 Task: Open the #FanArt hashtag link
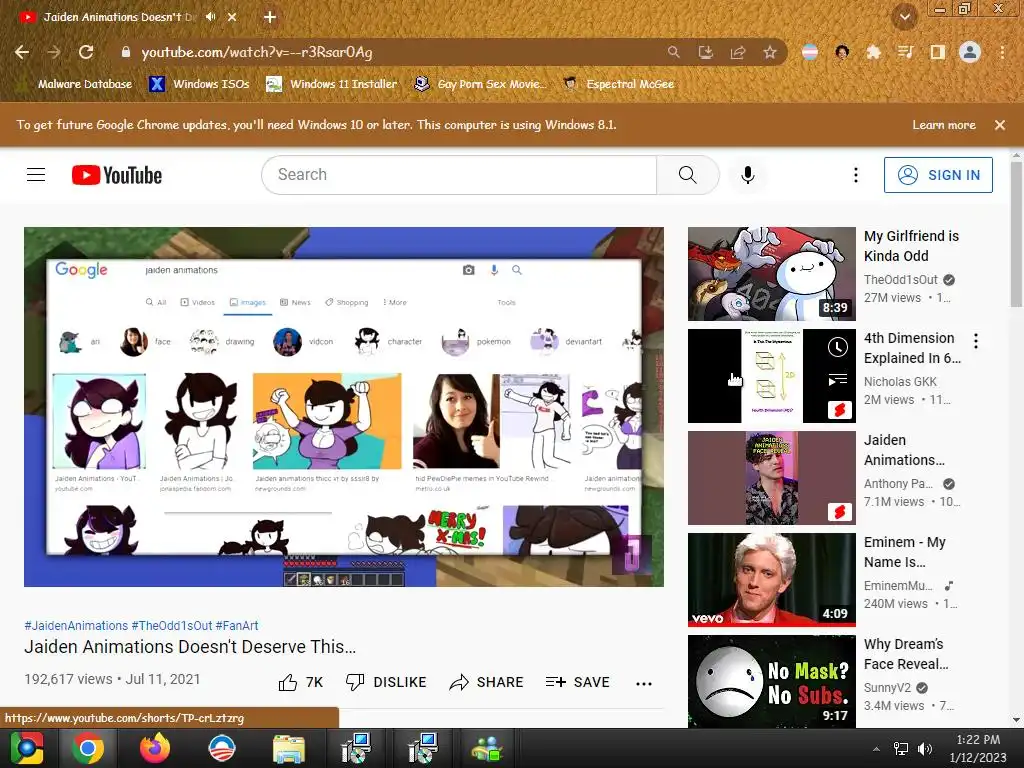click(237, 626)
